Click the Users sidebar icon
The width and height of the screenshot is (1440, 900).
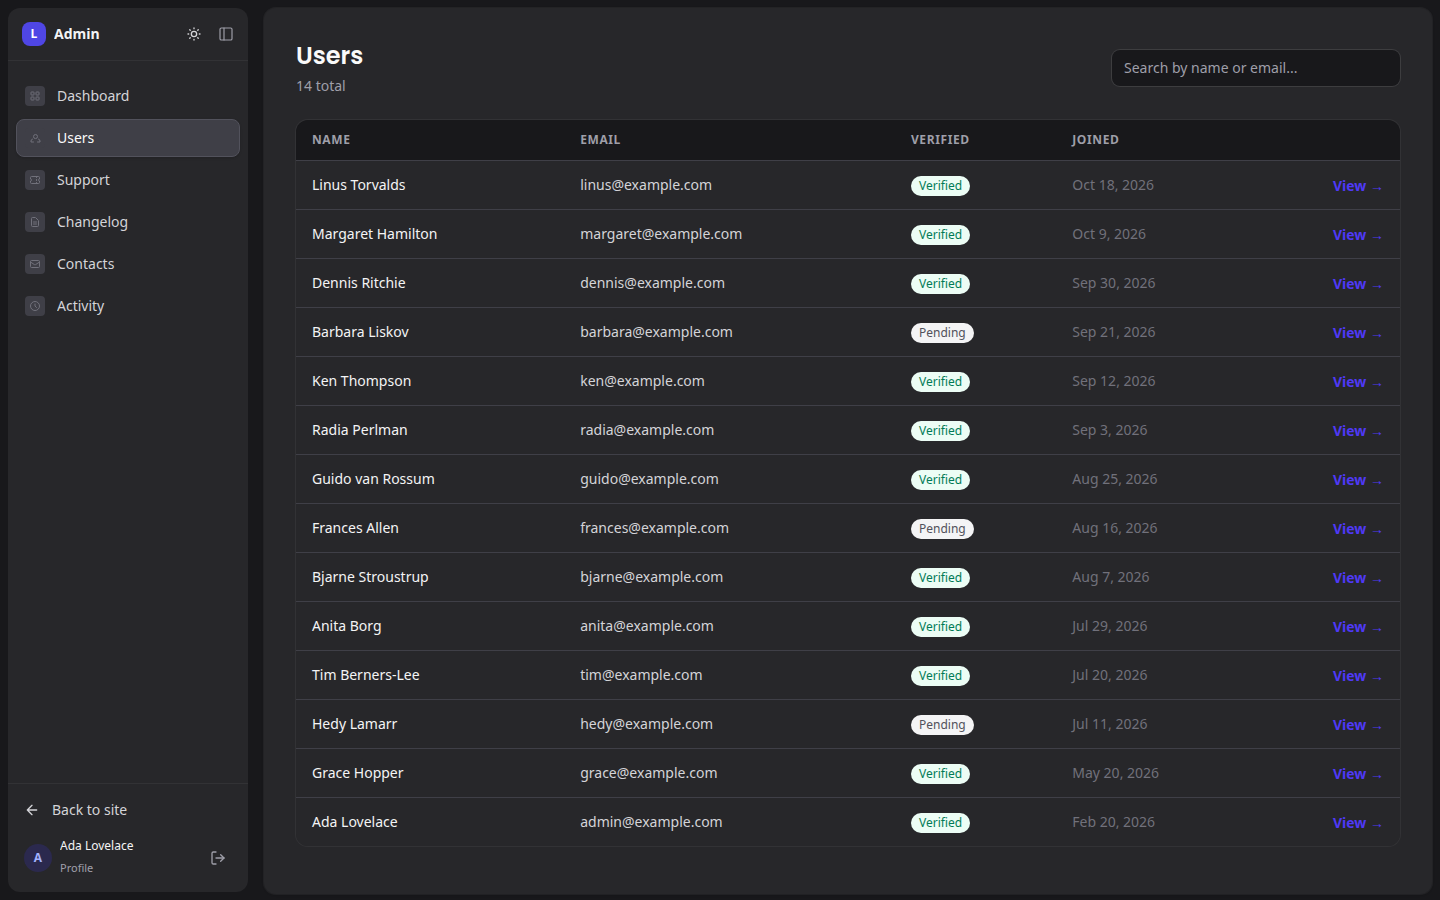click(x=35, y=138)
